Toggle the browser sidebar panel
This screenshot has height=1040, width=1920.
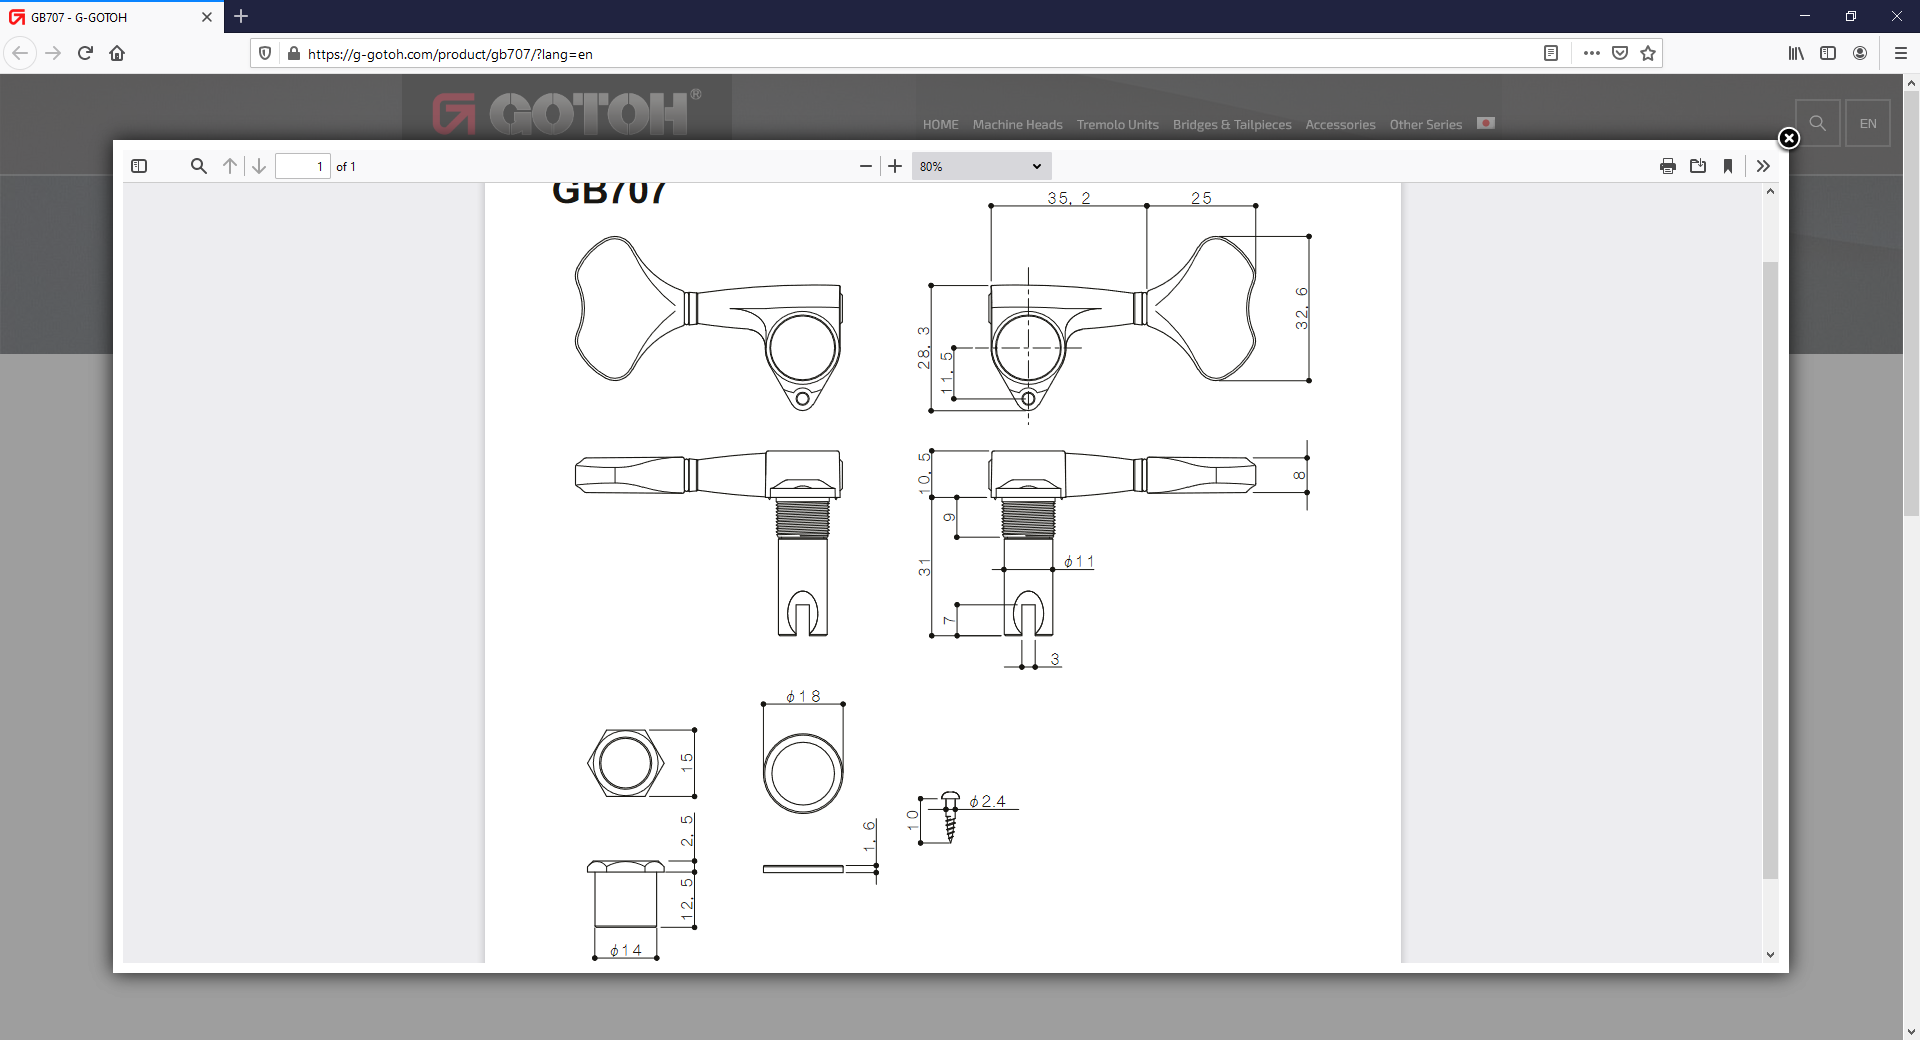pyautogui.click(x=1828, y=53)
